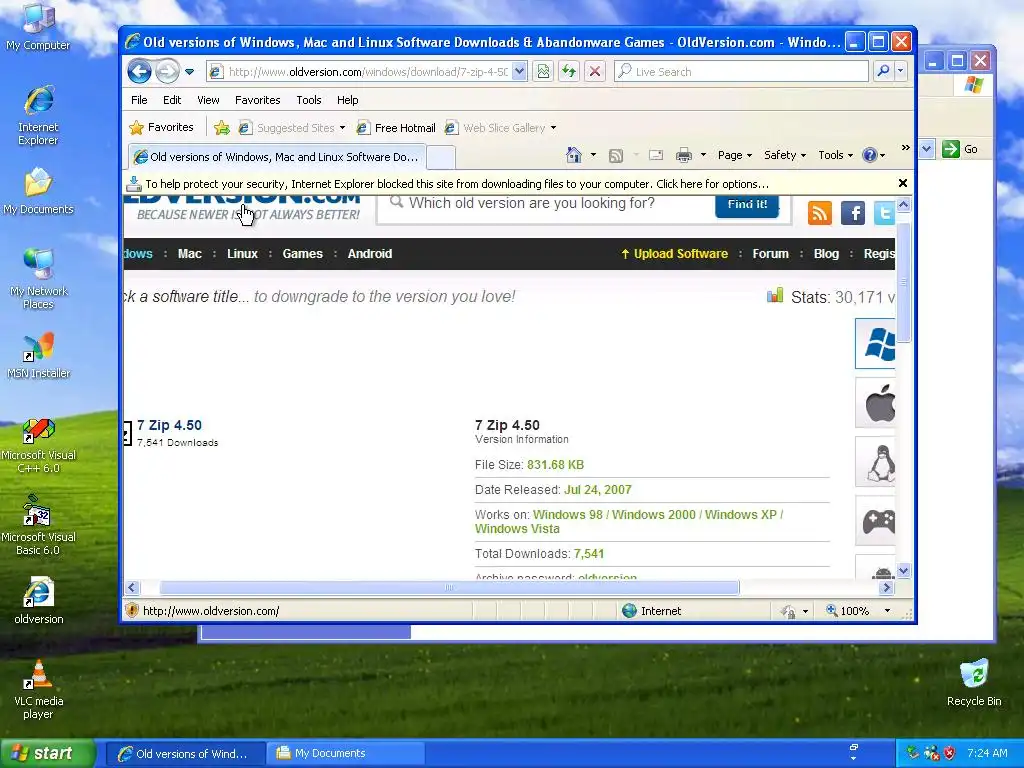Select the Windows logo category icon

(875, 344)
